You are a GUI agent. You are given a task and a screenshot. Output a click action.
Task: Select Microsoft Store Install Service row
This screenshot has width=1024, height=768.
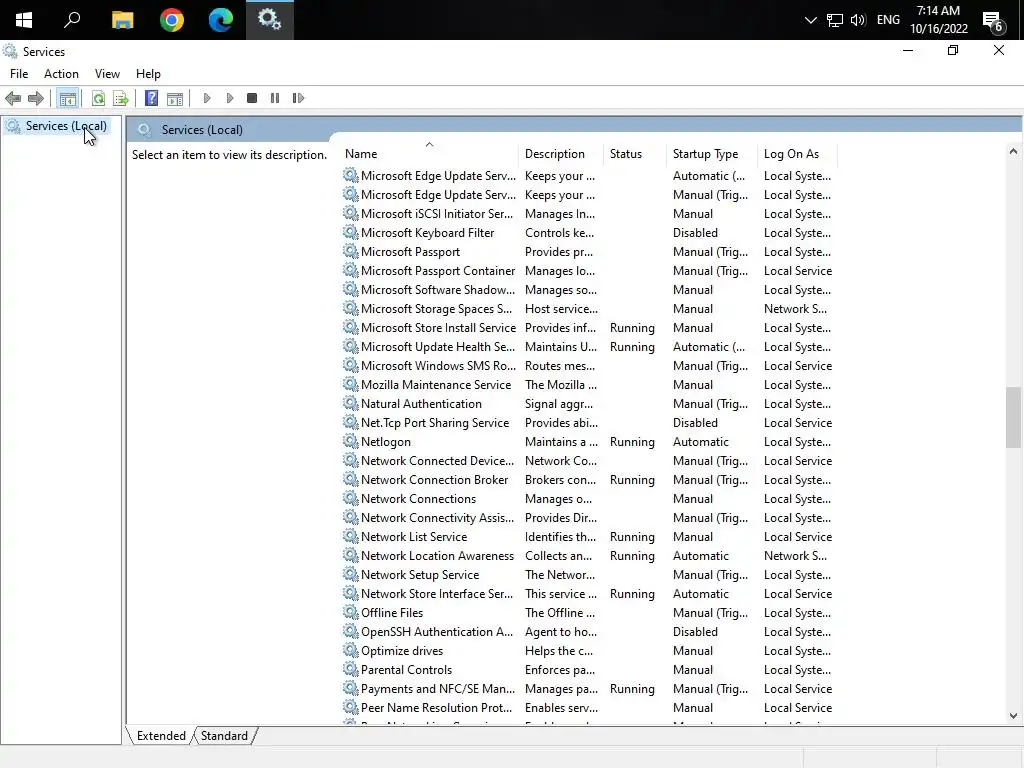(589, 328)
